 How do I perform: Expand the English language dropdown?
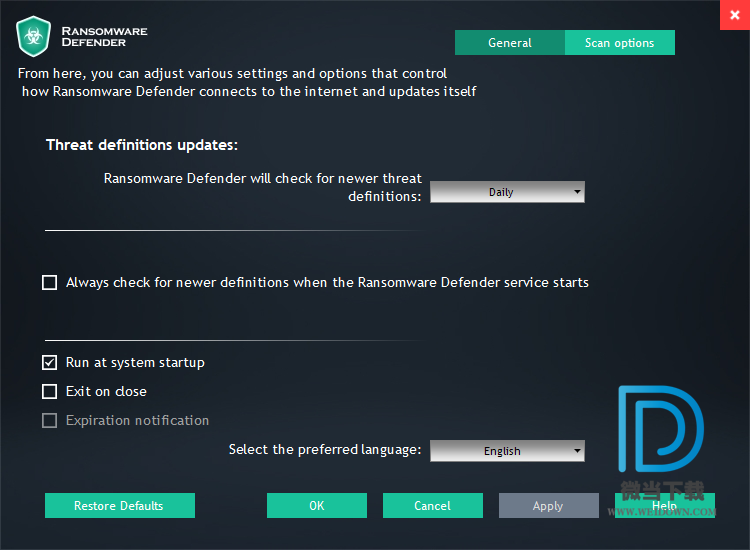coord(507,451)
